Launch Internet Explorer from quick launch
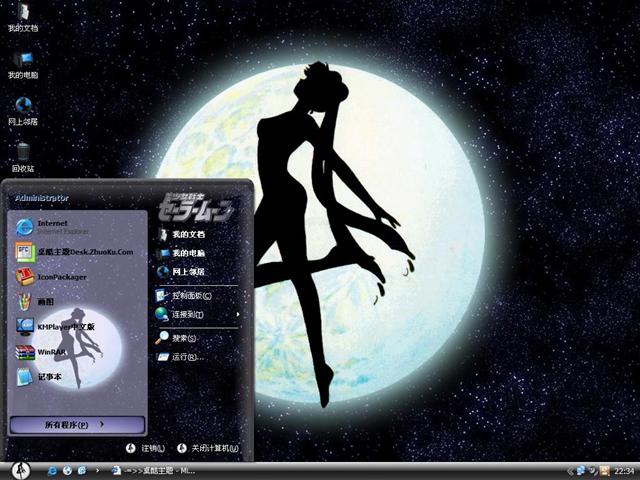This screenshot has width=640, height=480. [x=52, y=471]
